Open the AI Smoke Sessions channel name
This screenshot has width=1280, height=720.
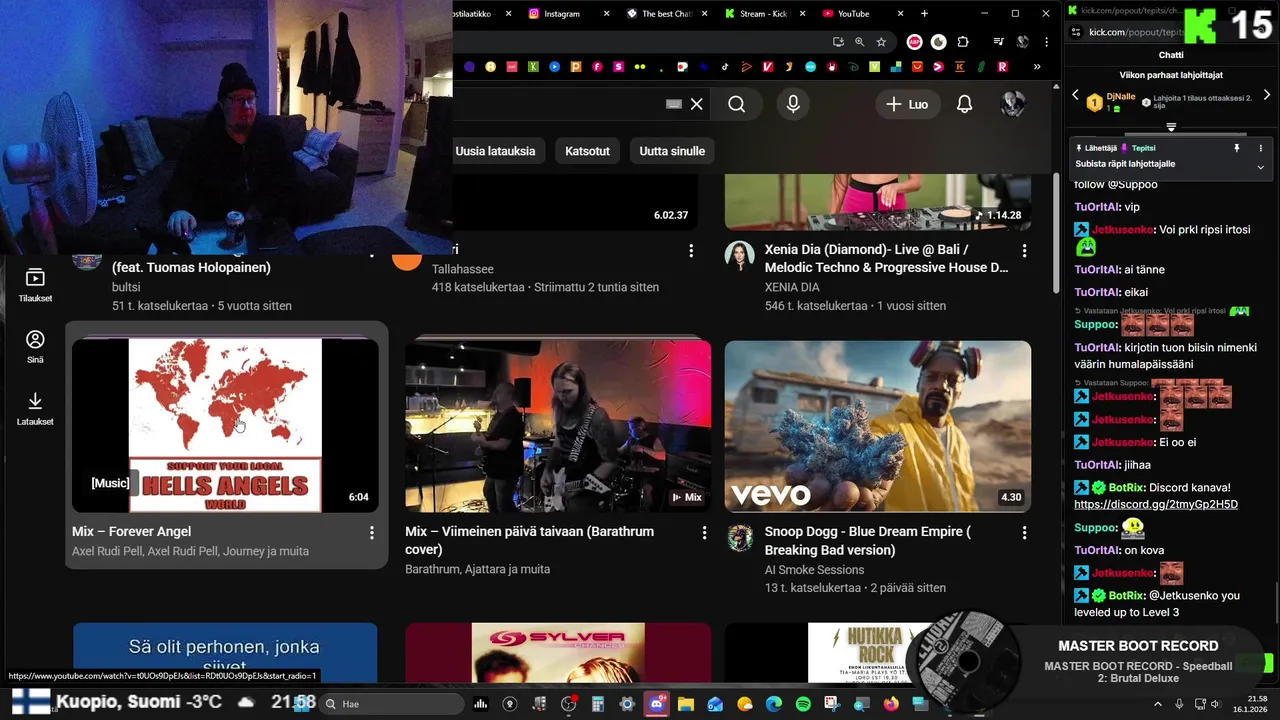pos(815,570)
